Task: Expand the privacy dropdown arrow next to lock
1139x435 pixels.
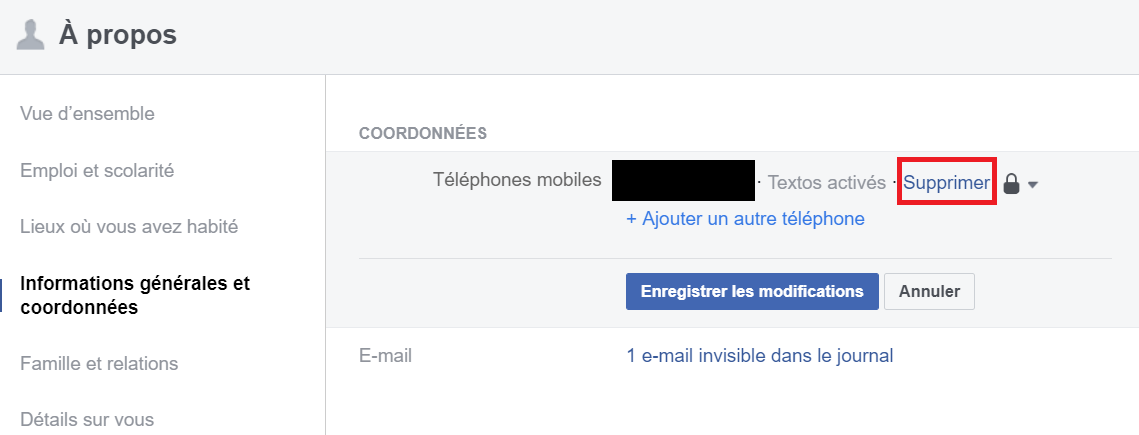Action: coord(1032,185)
